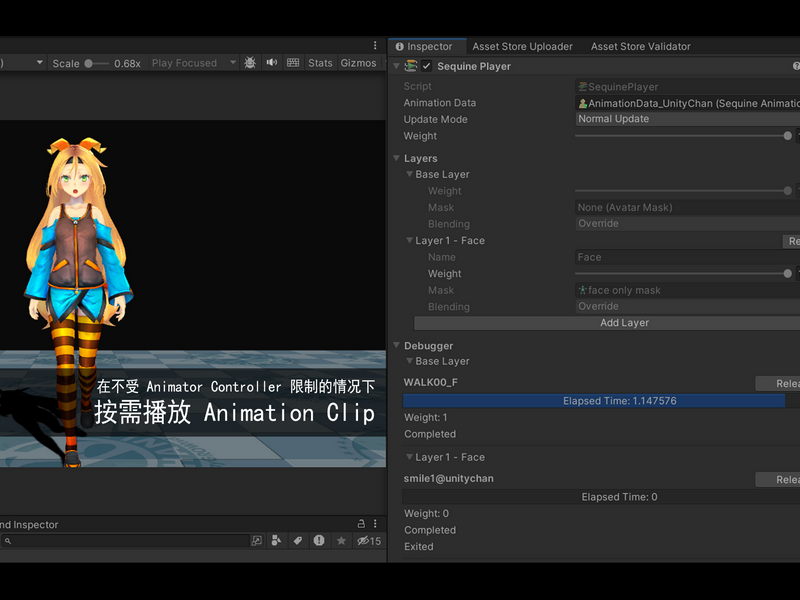Open the Update Mode dropdown
Image resolution: width=800 pixels, height=600 pixels.
(x=687, y=119)
